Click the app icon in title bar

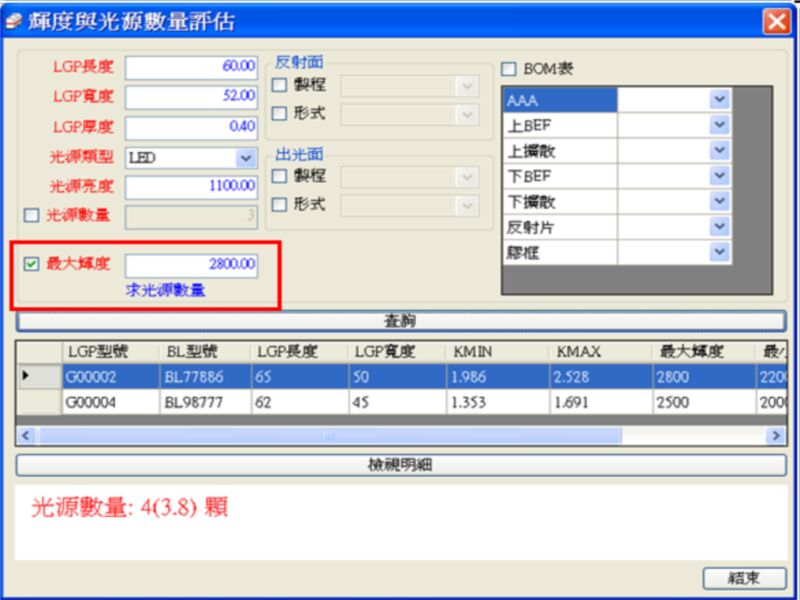pos(14,21)
